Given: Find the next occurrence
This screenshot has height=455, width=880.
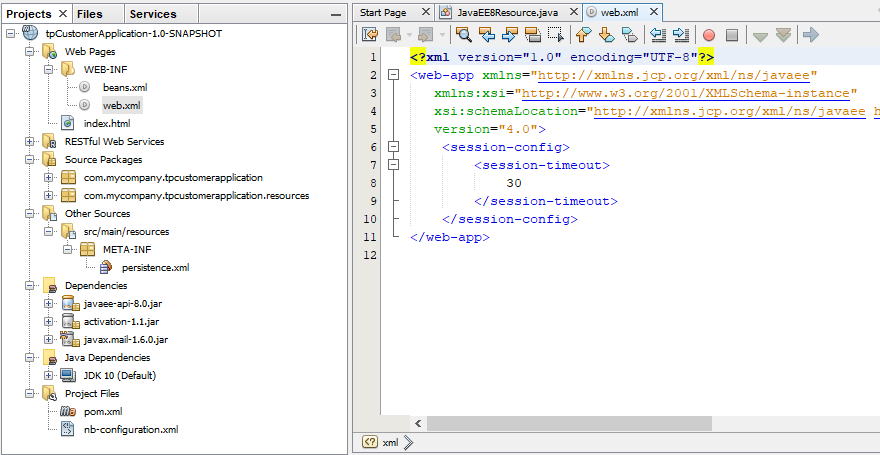Looking at the screenshot, I should (x=510, y=35).
